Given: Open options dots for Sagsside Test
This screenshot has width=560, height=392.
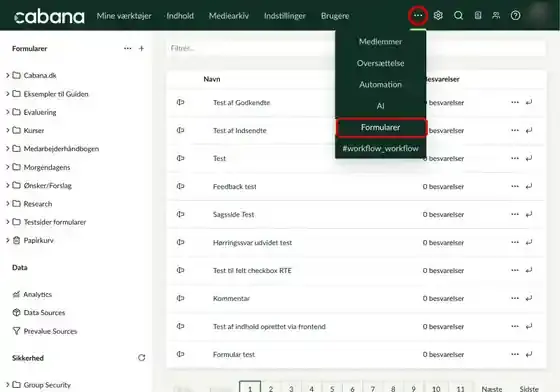Looking at the screenshot, I should (x=515, y=214).
